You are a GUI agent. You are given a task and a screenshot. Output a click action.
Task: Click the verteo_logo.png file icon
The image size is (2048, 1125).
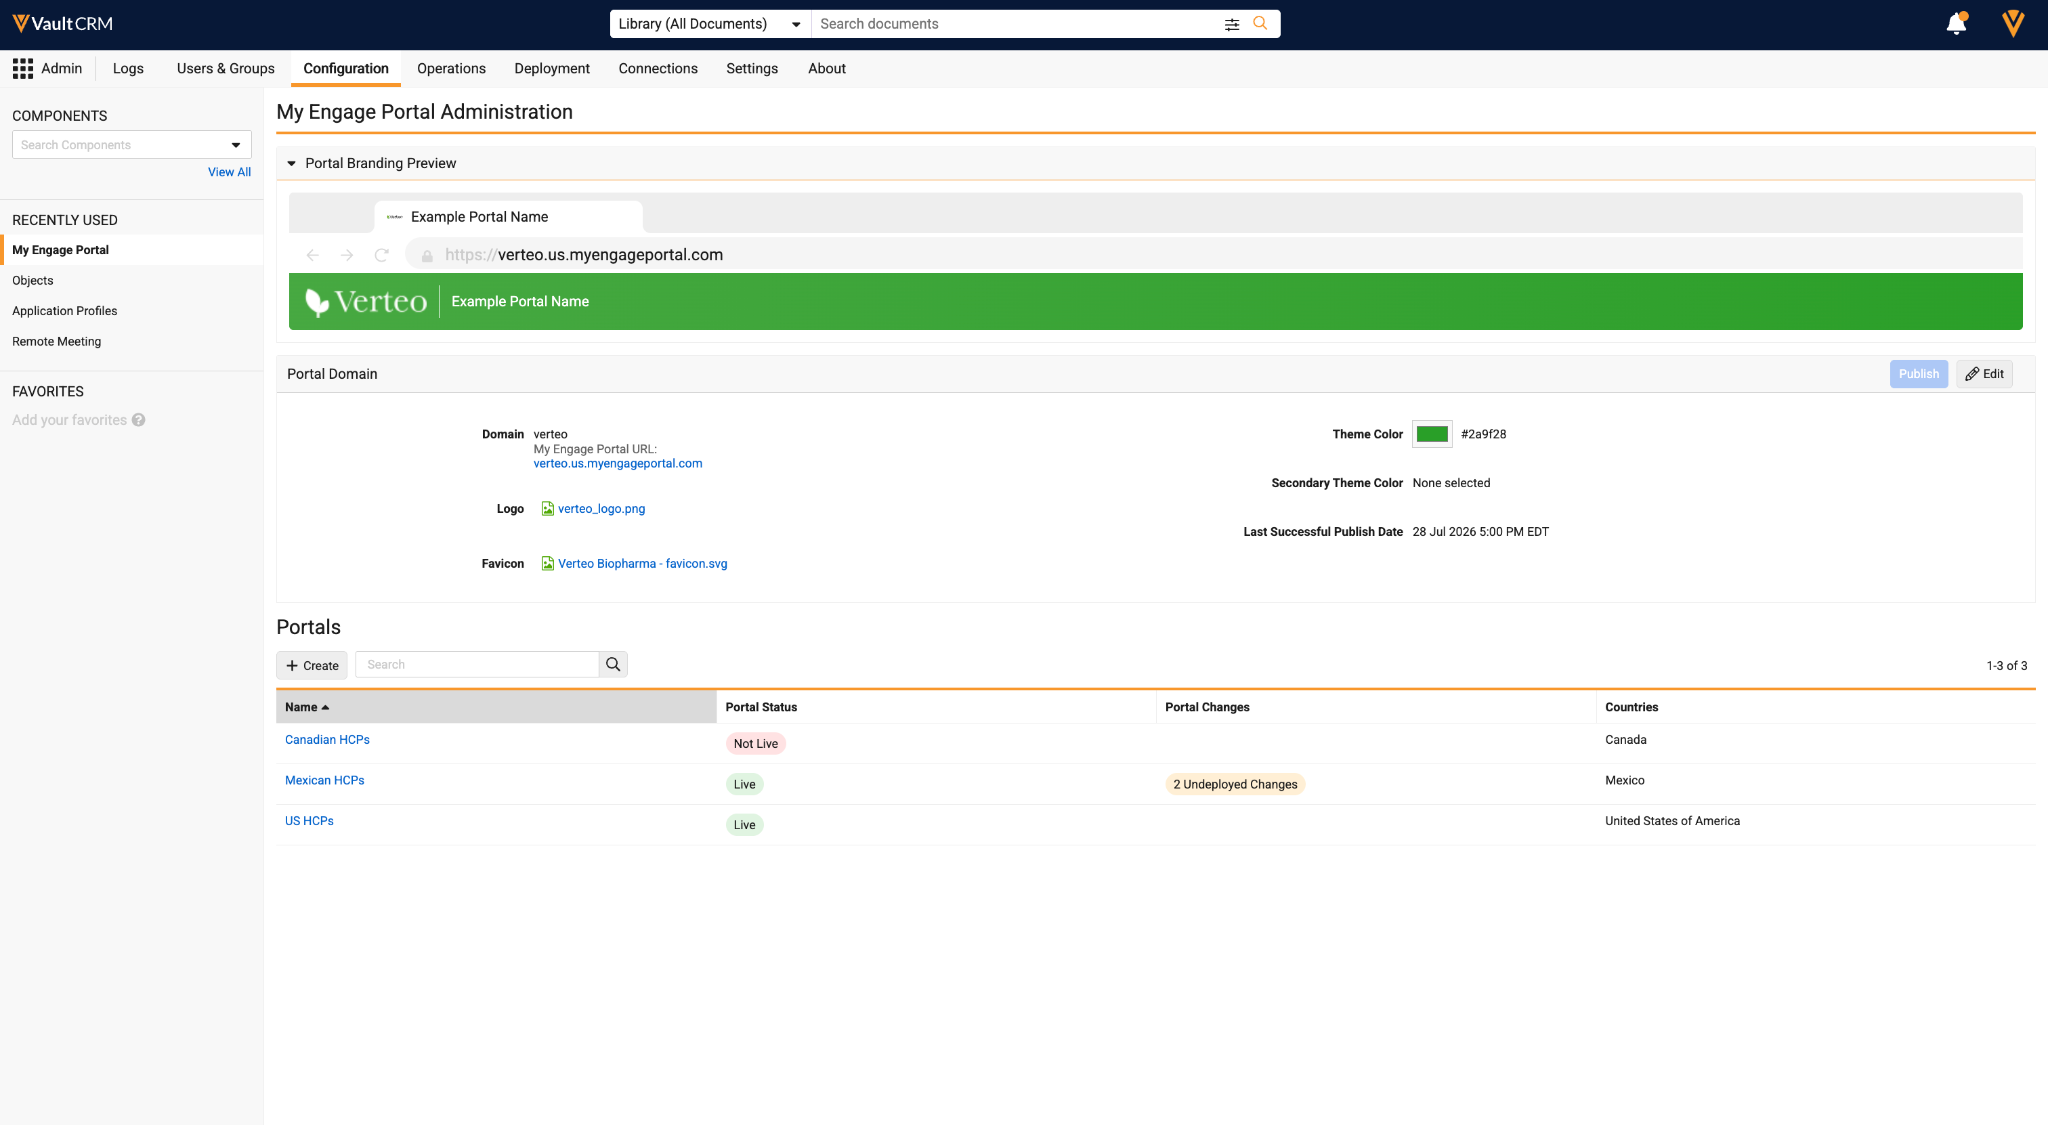[x=547, y=509]
